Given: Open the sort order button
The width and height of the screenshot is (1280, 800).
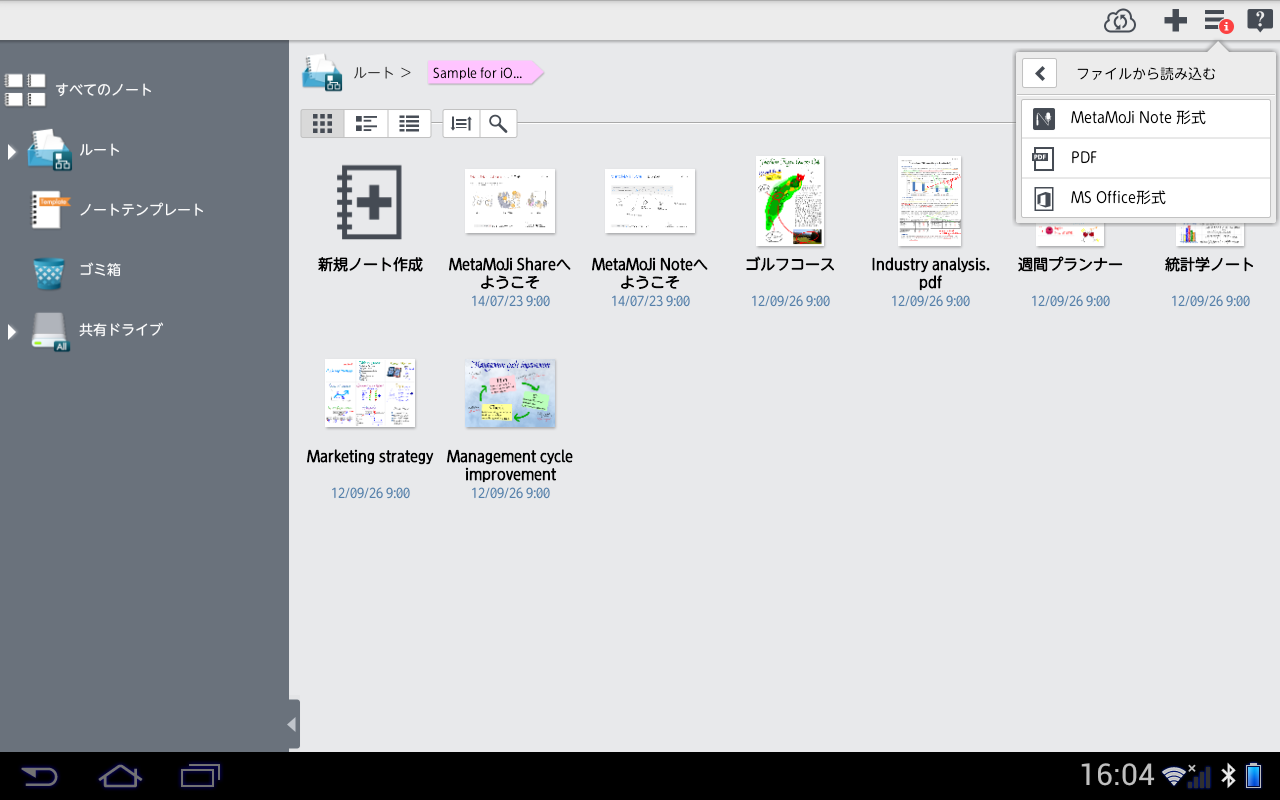Looking at the screenshot, I should pos(461,124).
